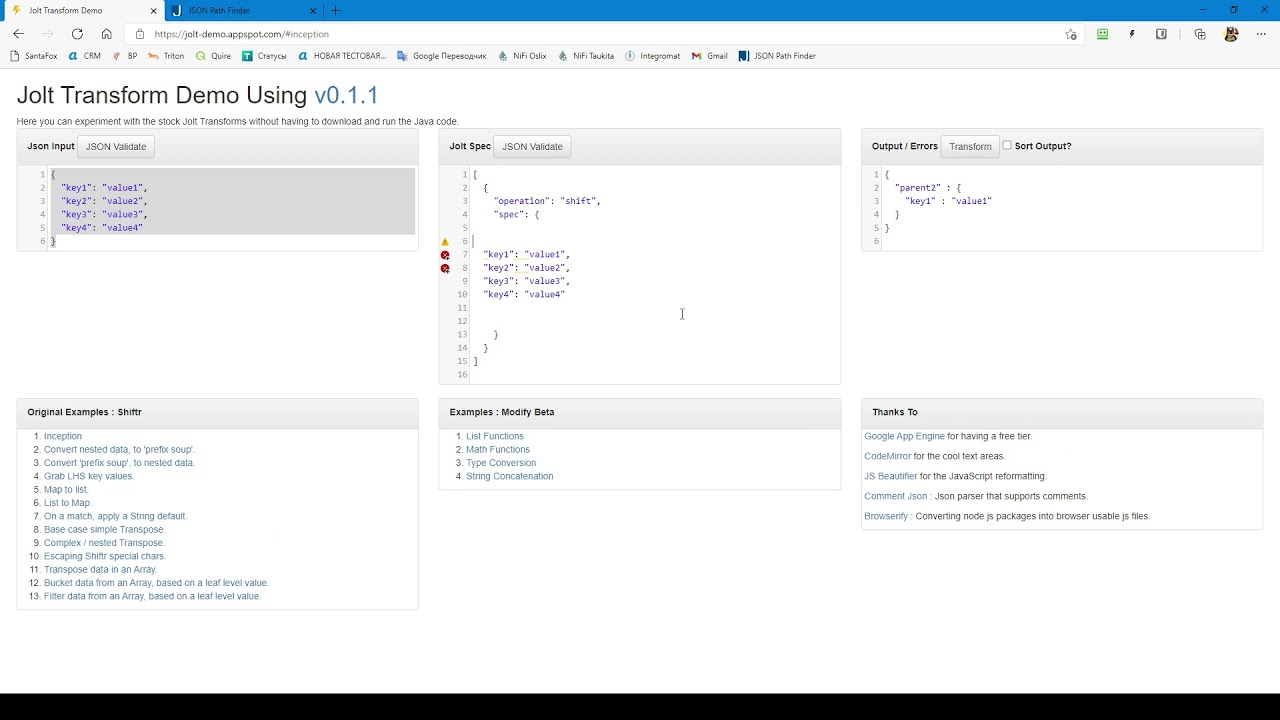This screenshot has height=720, width=1280.
Task: Load the Transpose data in an Array example
Action: [101, 570]
